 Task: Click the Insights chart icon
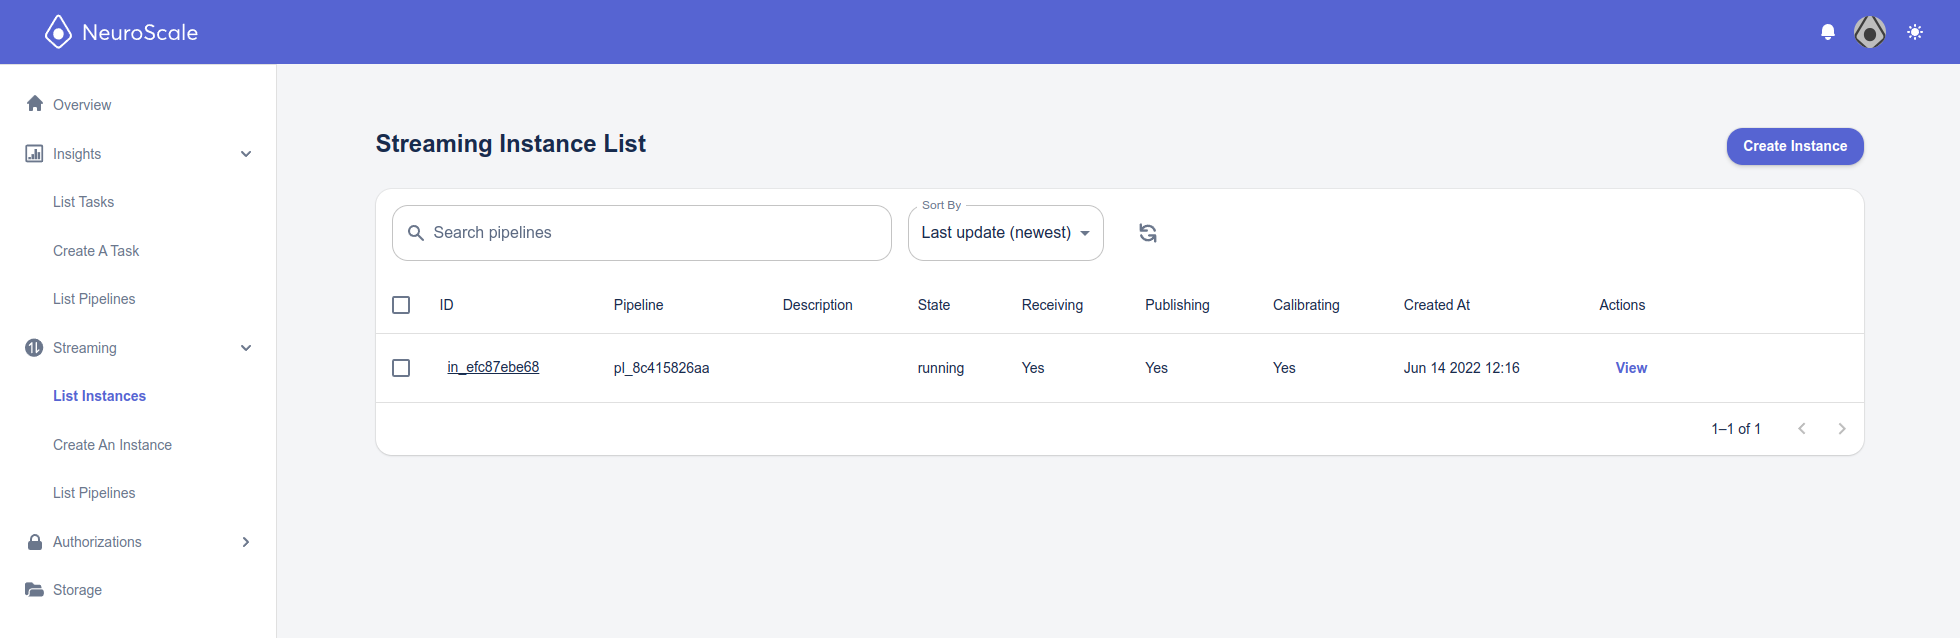click(34, 153)
